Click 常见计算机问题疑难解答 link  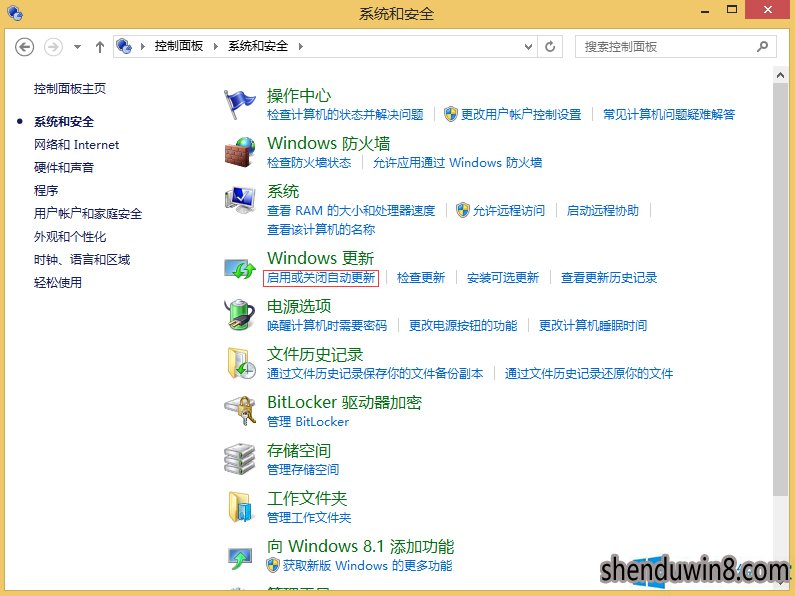pyautogui.click(x=669, y=115)
